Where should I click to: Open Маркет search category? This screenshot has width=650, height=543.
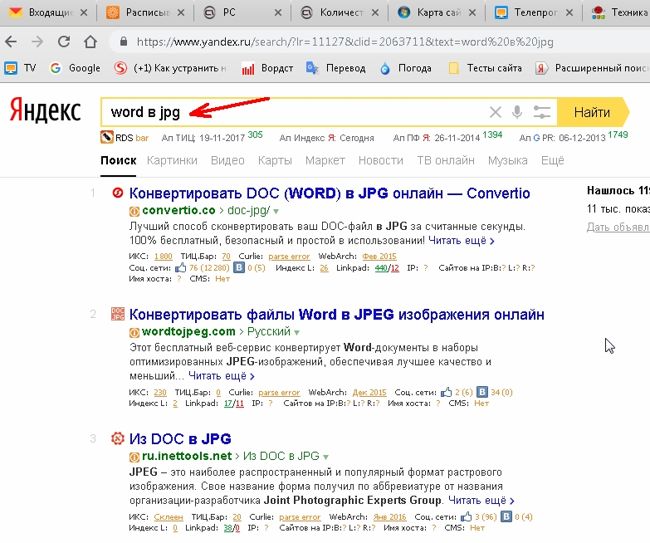pos(325,160)
